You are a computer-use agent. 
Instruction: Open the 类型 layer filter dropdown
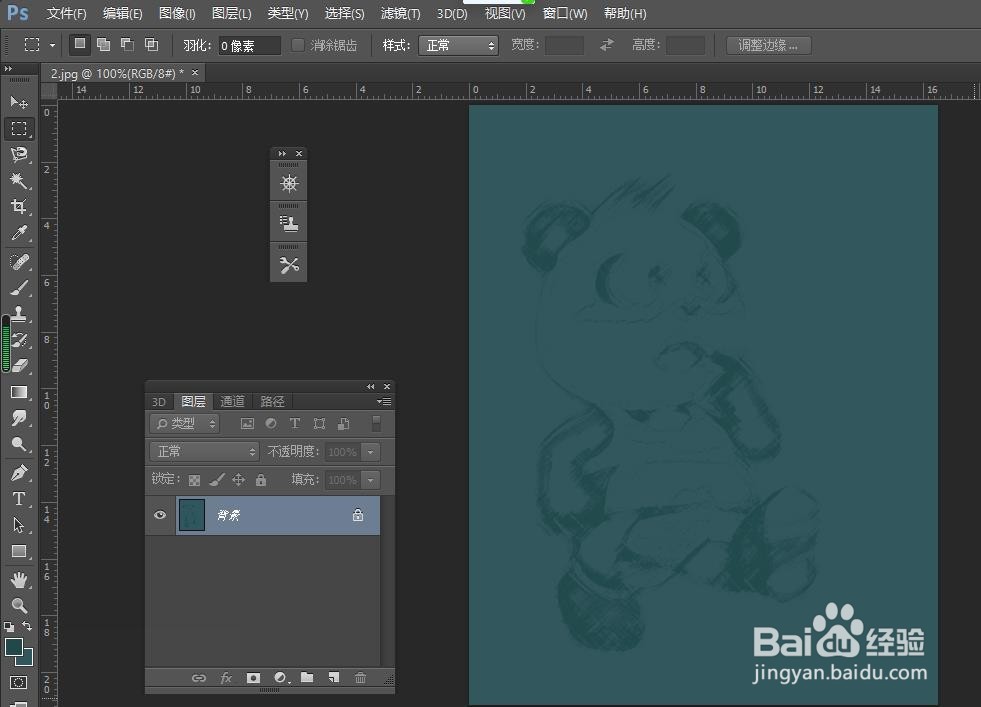coord(185,424)
